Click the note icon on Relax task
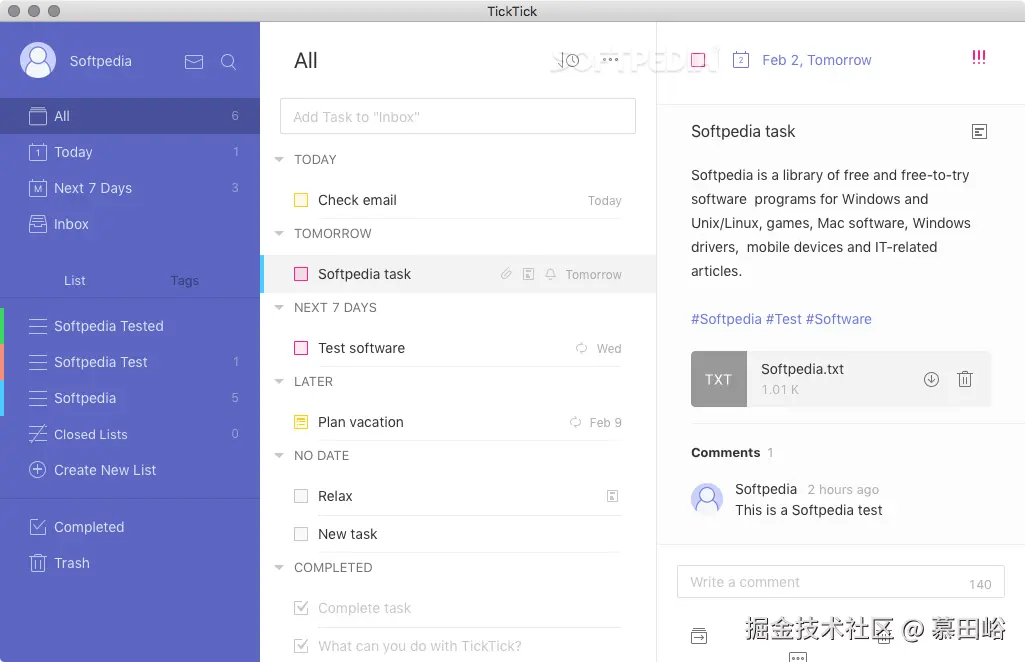Image resolution: width=1025 pixels, height=662 pixels. [613, 496]
